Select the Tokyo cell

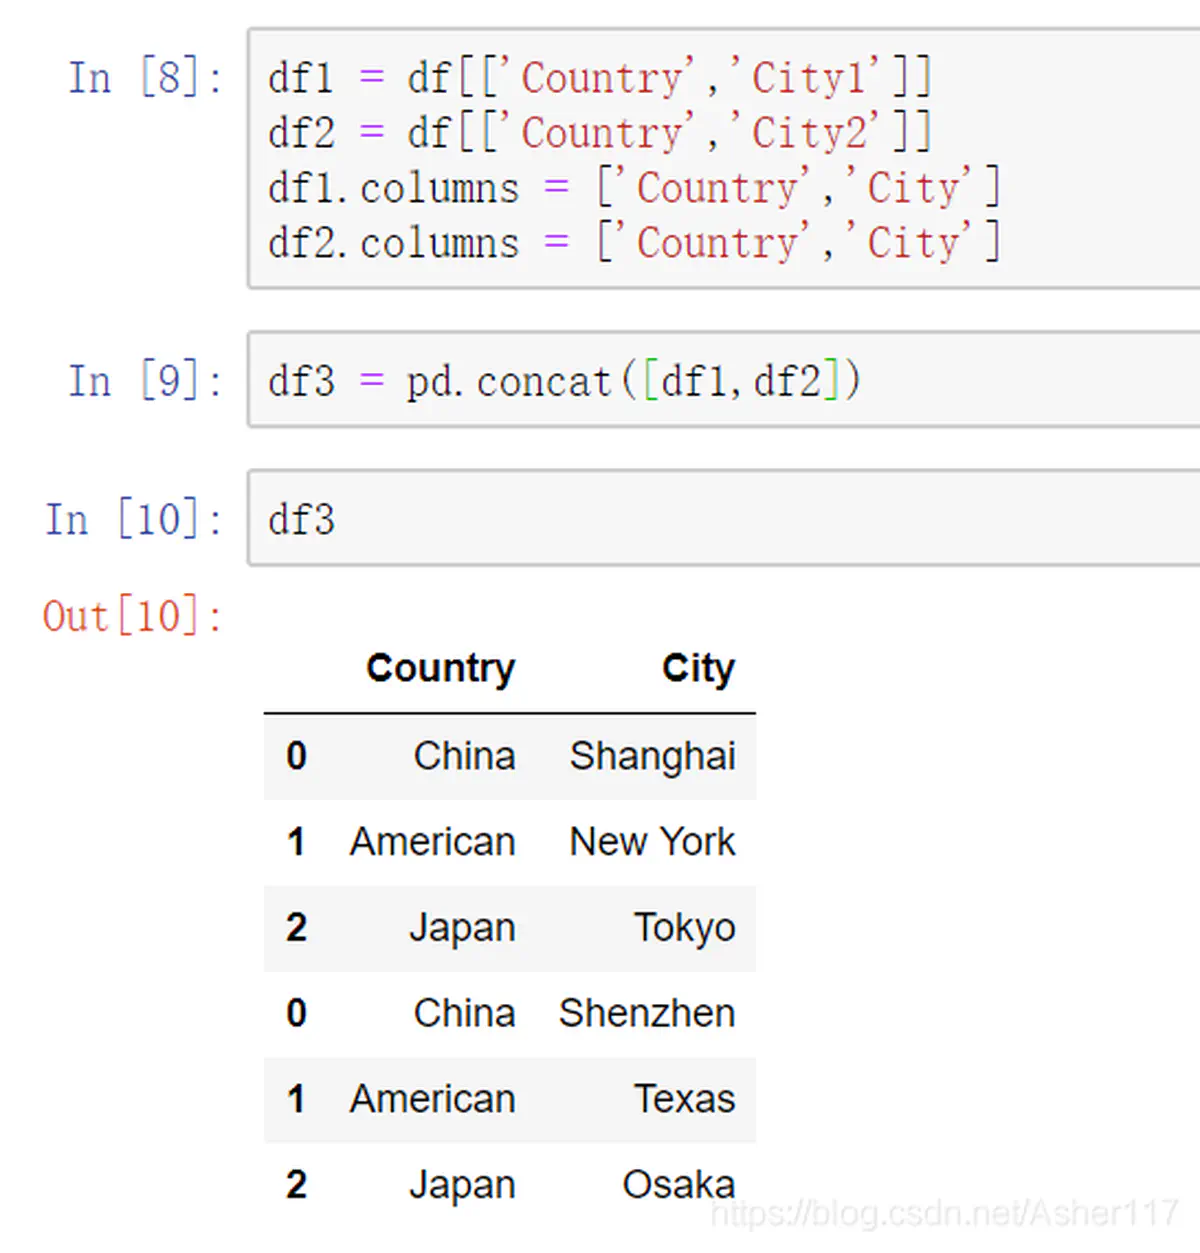[x=684, y=928]
